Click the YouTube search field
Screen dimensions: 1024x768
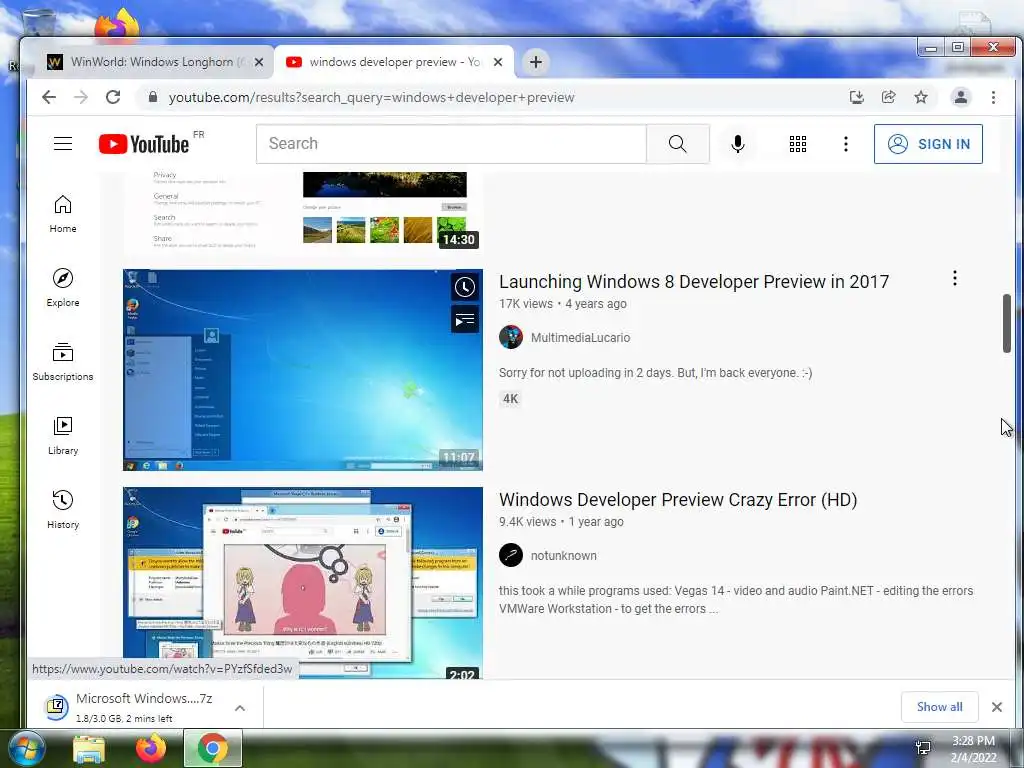pos(451,144)
